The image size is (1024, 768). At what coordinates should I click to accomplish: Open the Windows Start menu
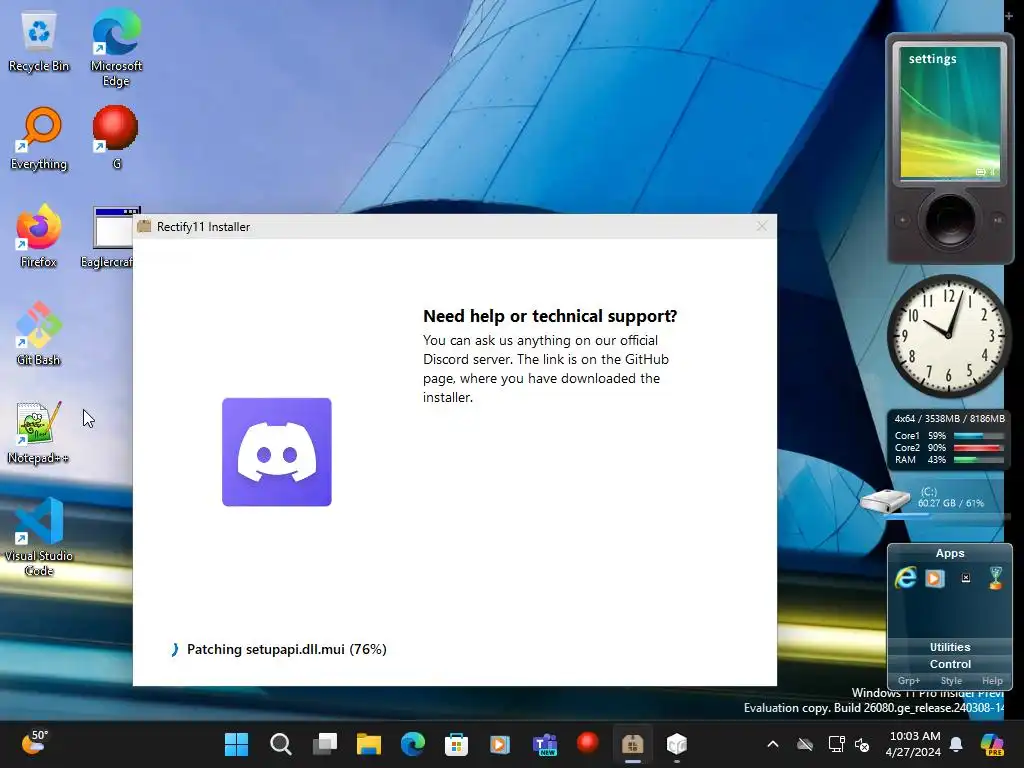coord(236,744)
